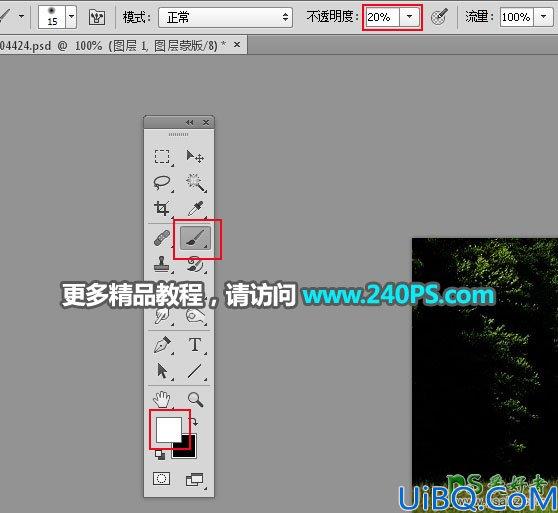Select the Line tool

pyautogui.click(x=195, y=371)
